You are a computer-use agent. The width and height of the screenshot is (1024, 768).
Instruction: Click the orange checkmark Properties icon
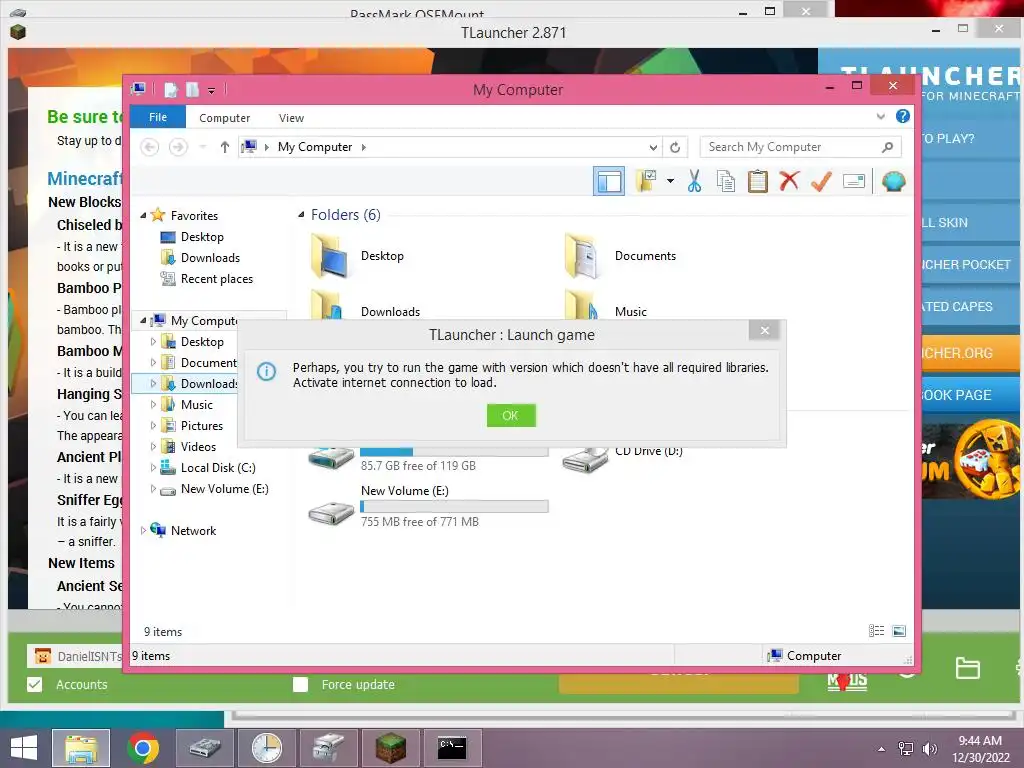[821, 181]
